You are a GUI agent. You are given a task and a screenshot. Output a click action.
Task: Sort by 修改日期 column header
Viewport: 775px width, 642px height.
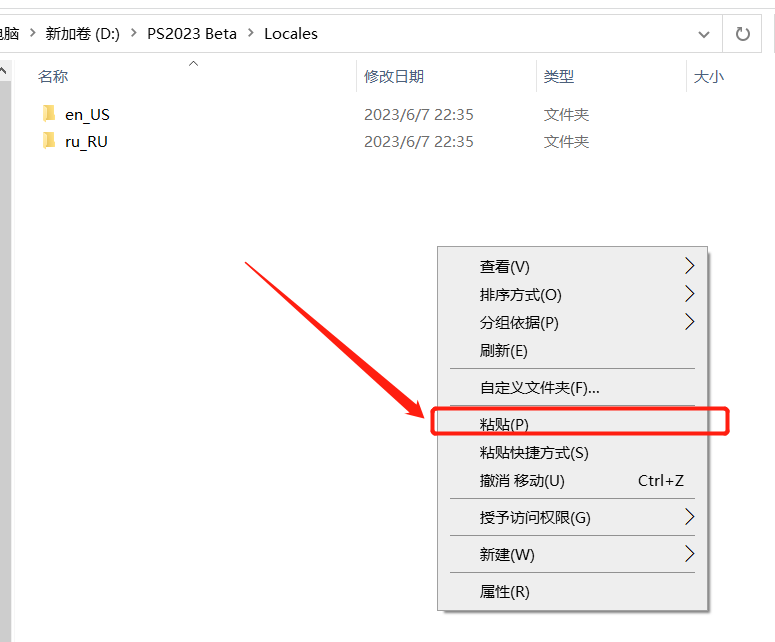click(x=393, y=76)
